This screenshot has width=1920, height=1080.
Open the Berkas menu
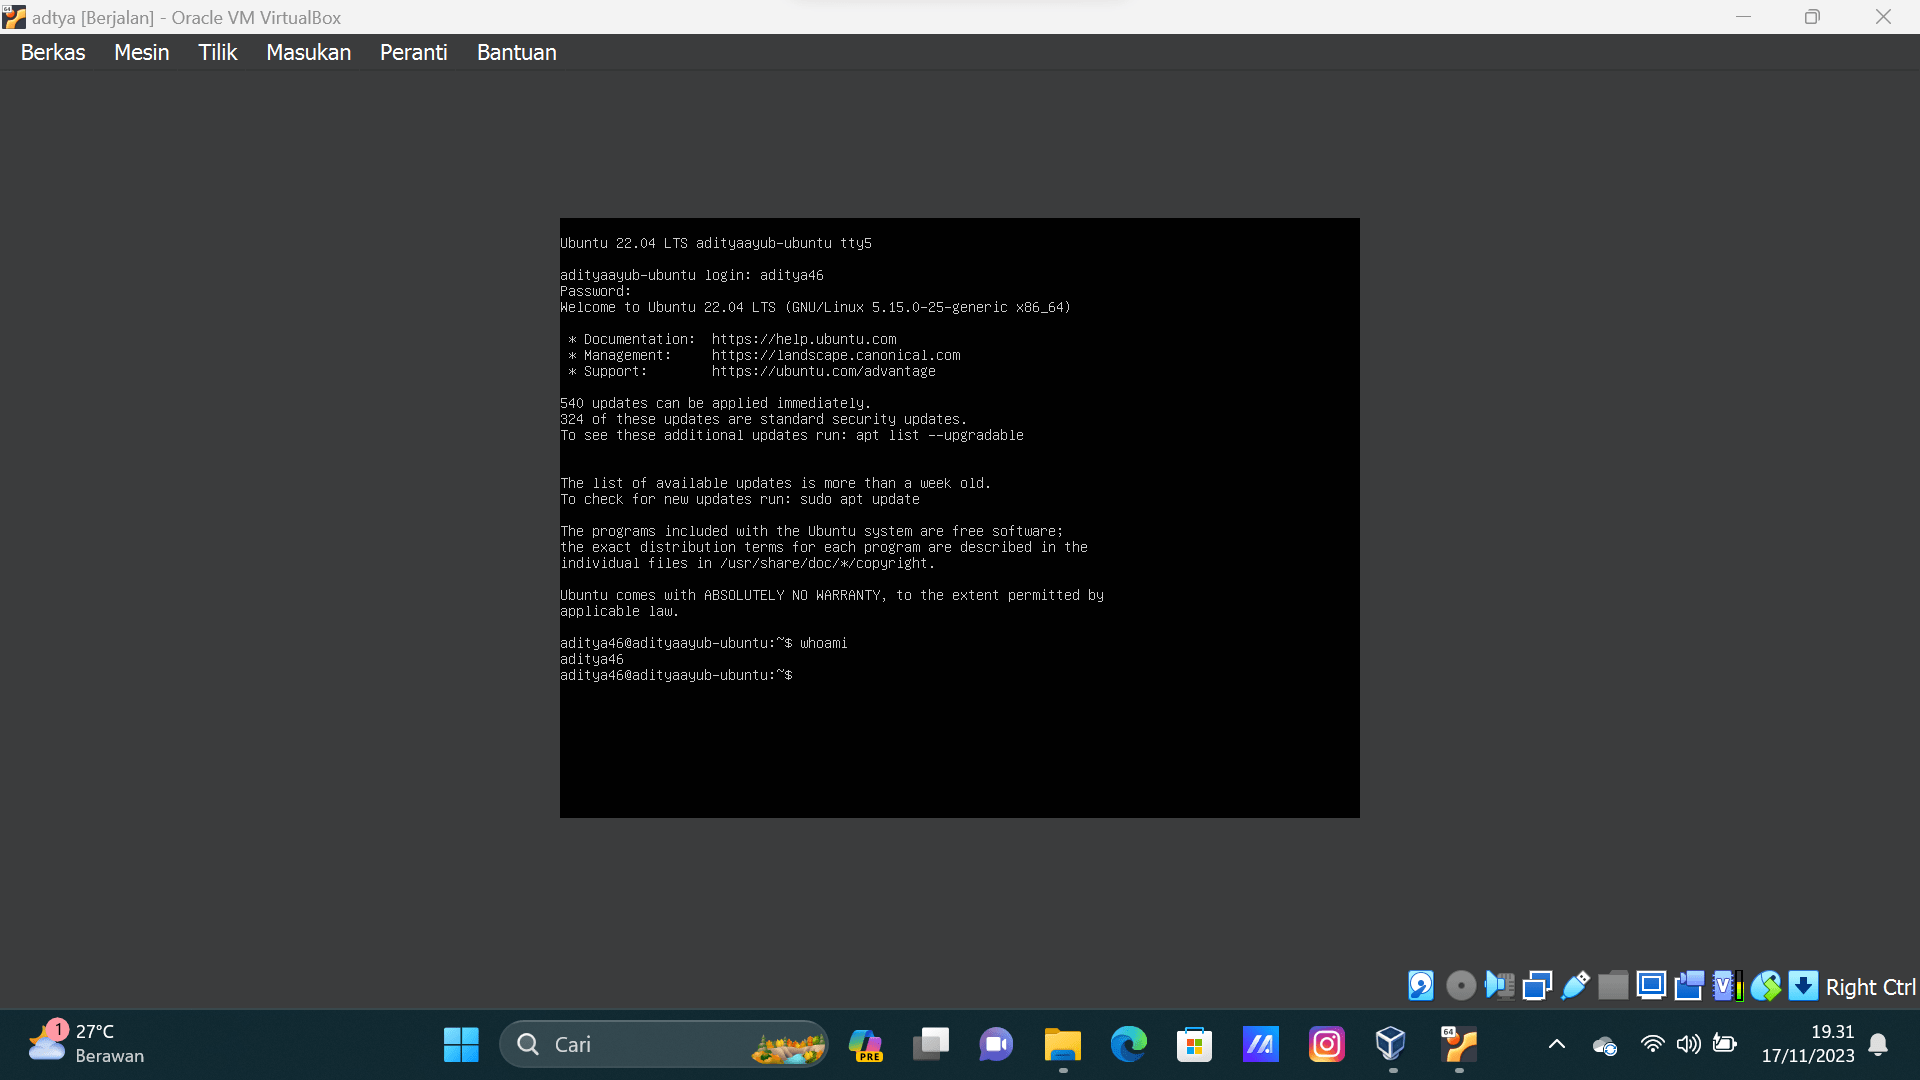(53, 52)
